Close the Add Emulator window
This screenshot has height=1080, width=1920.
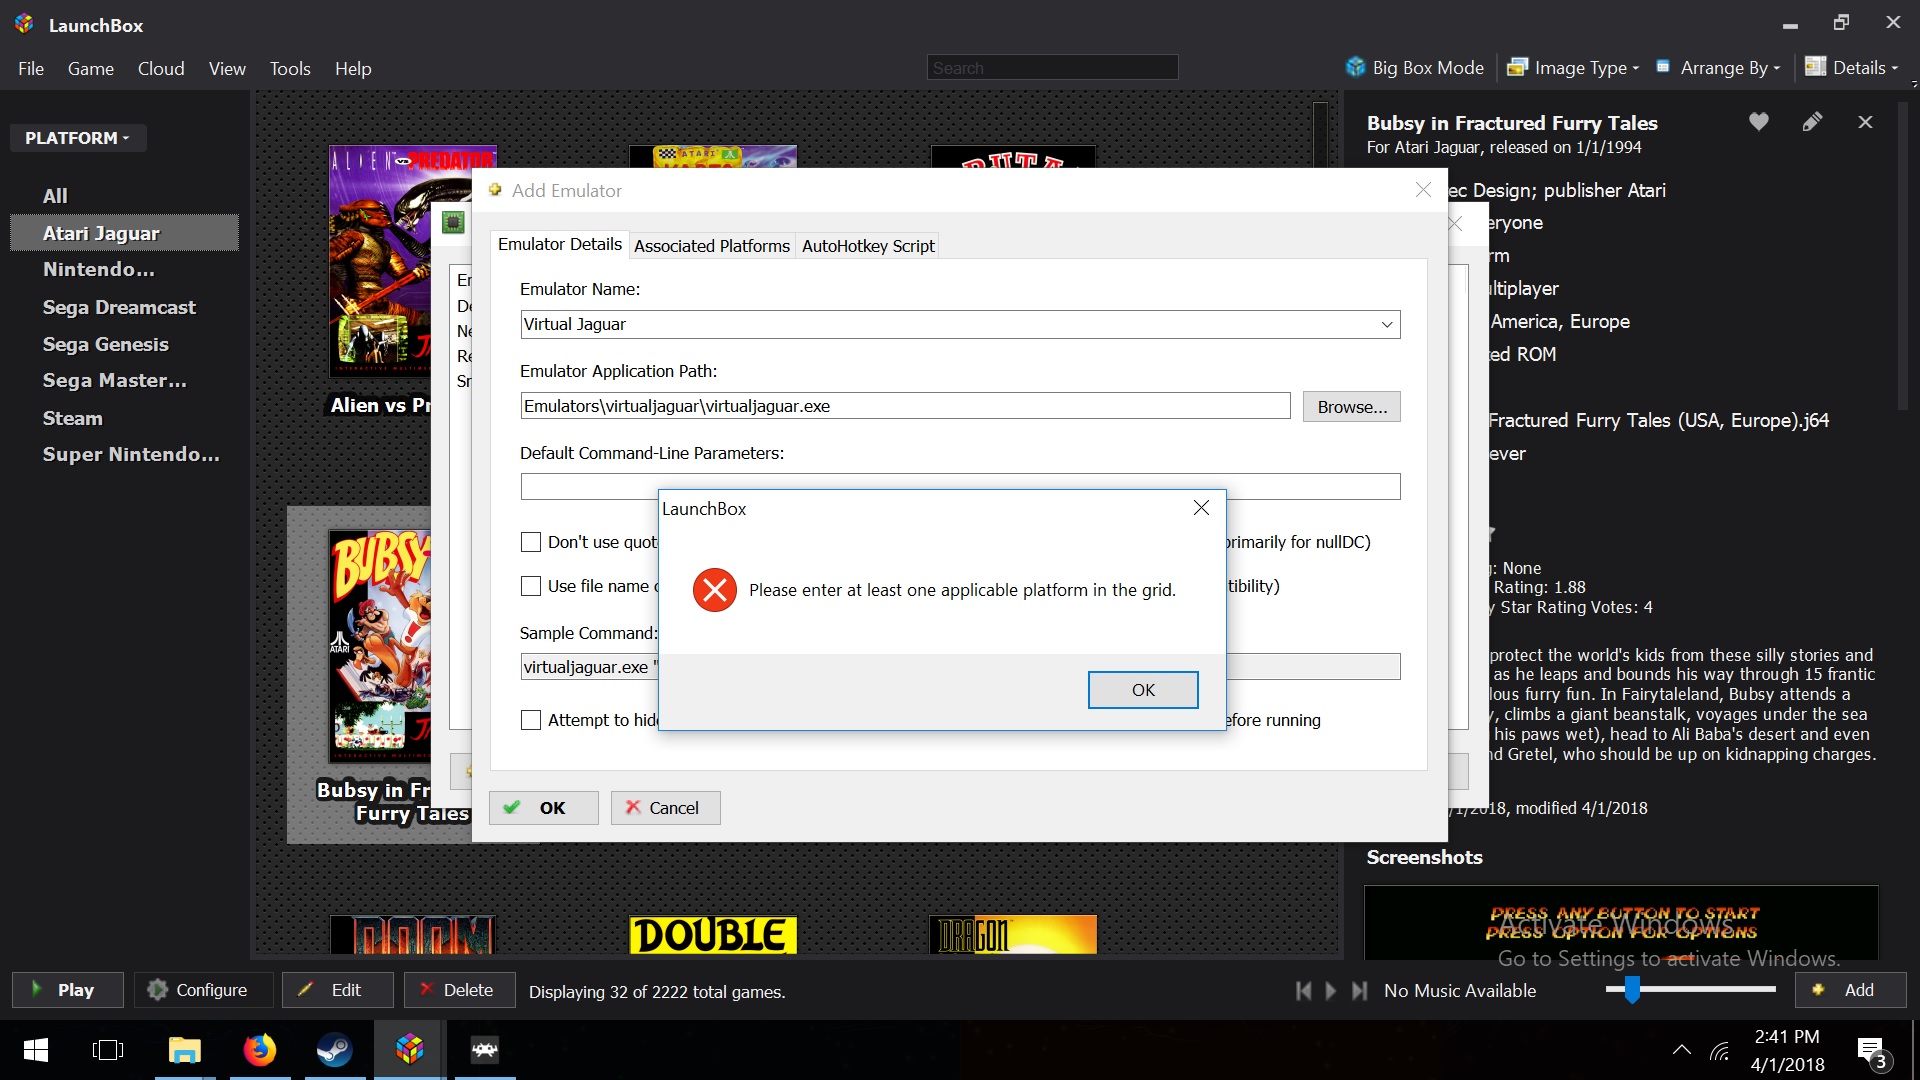(x=1423, y=190)
